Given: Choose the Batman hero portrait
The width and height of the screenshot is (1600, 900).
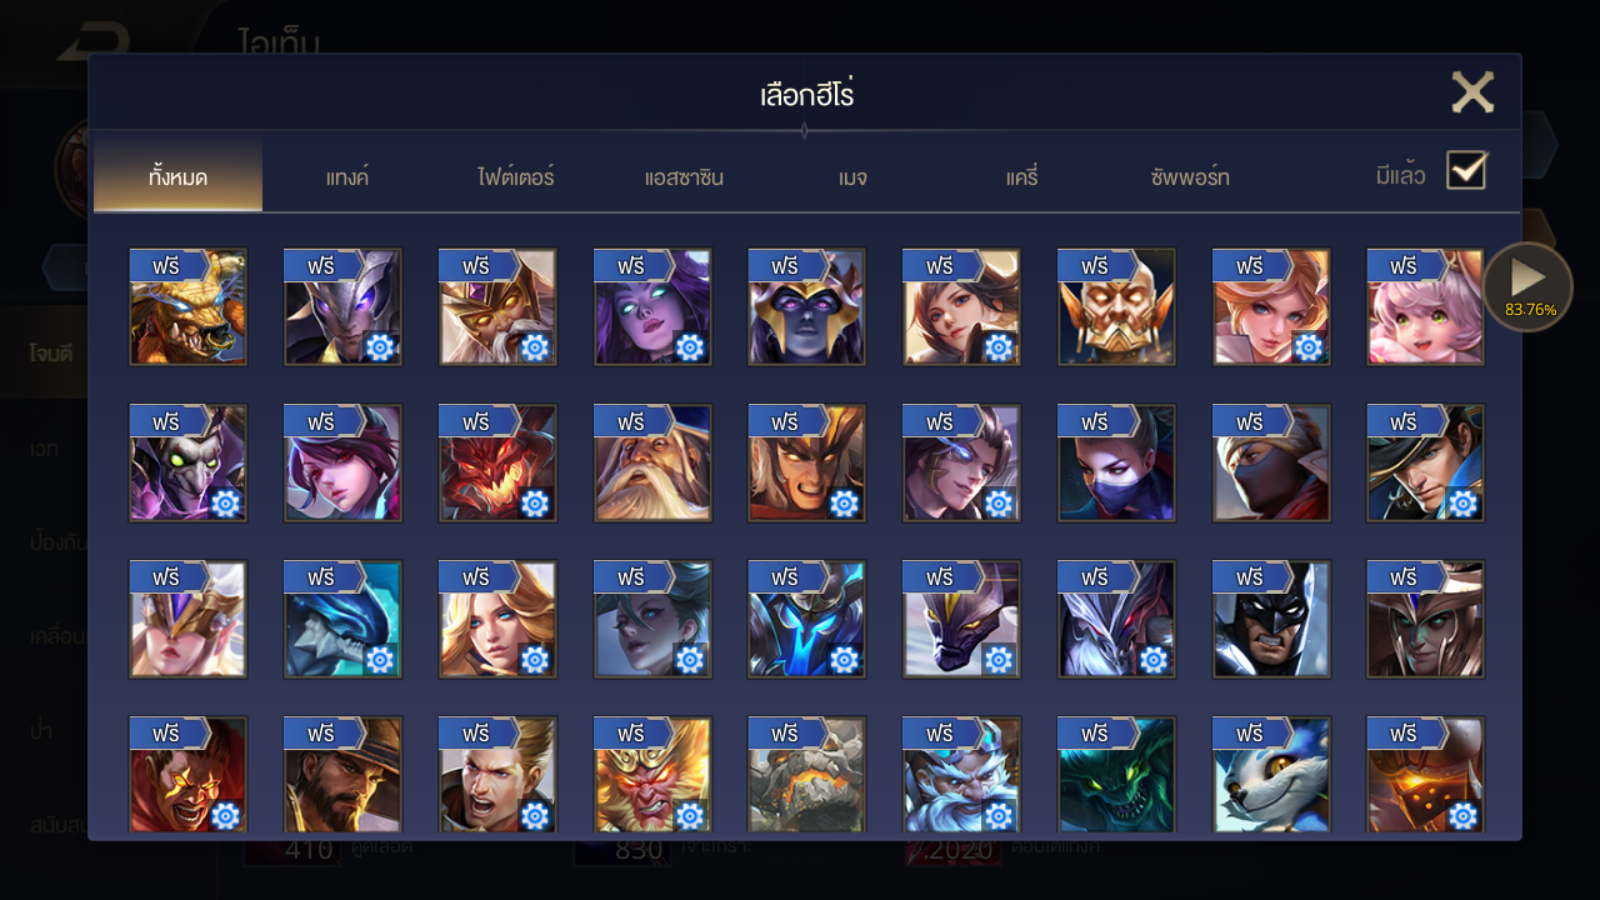Looking at the screenshot, I should pos(1271,619).
